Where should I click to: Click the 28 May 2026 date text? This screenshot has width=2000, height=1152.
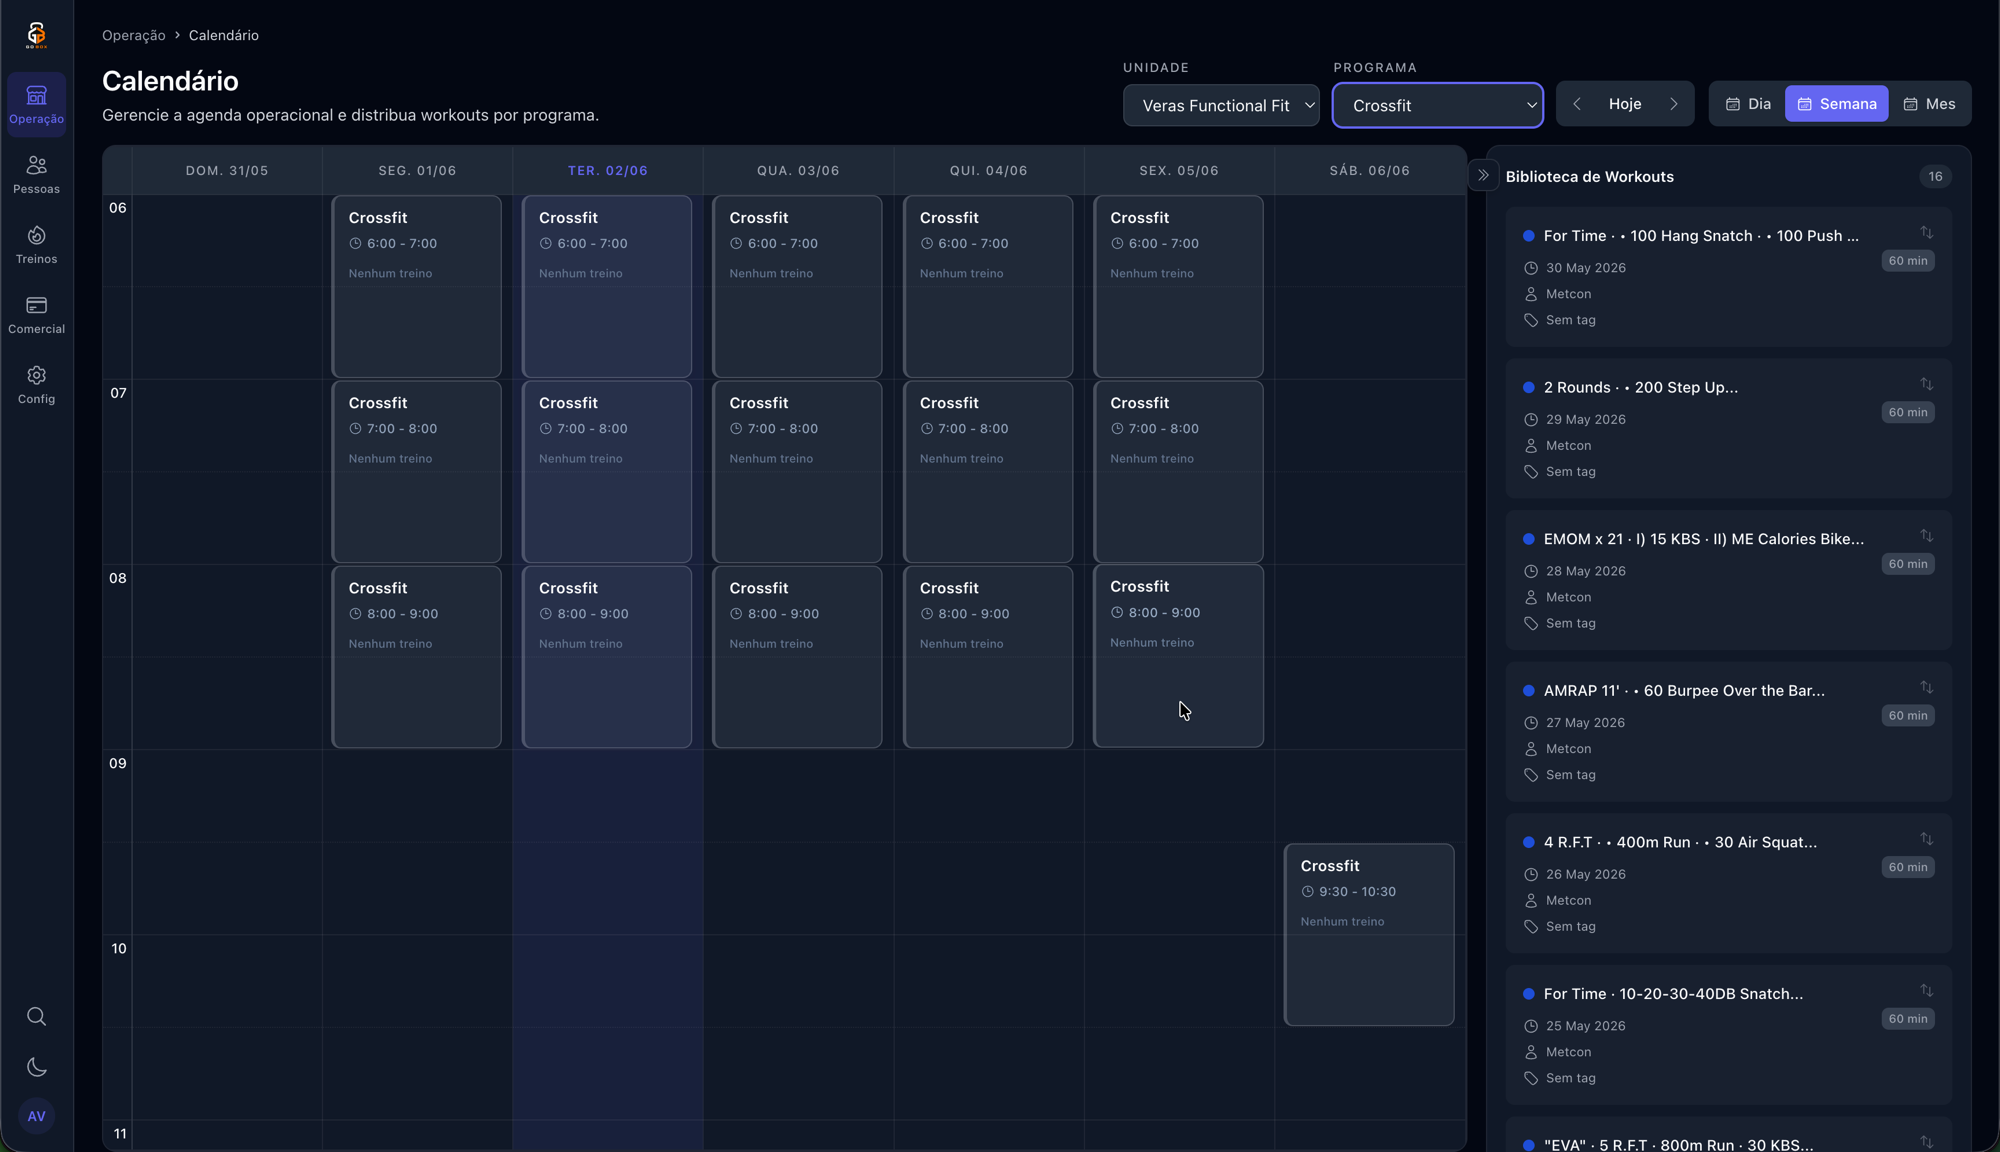click(x=1585, y=571)
